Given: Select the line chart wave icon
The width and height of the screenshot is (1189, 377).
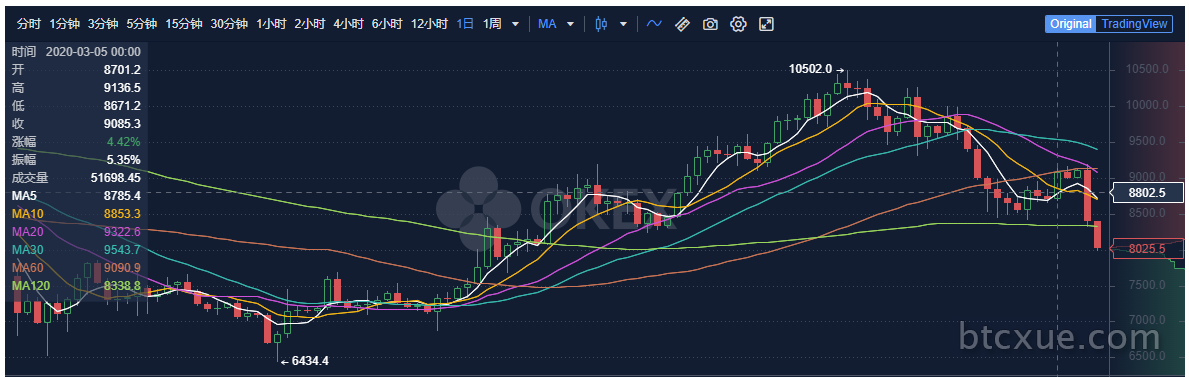Looking at the screenshot, I should coord(654,24).
